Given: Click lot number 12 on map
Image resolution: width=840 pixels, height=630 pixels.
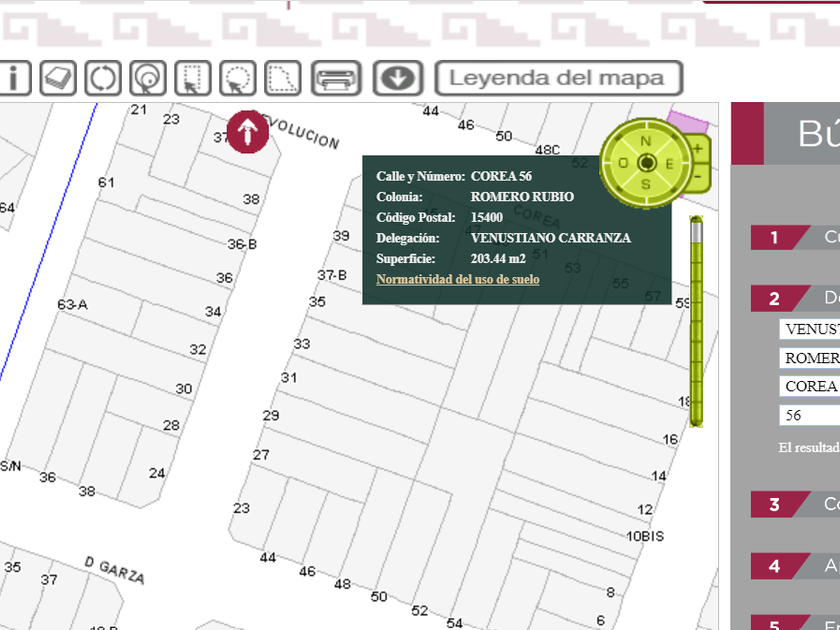Looking at the screenshot, I should (646, 509).
